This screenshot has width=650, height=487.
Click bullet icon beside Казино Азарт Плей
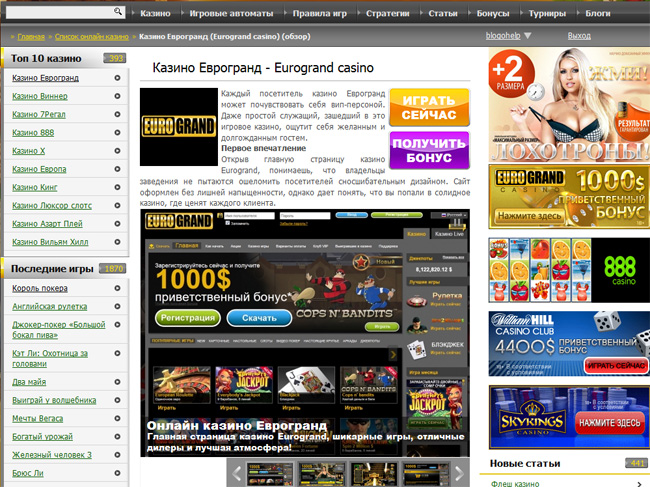tap(117, 223)
